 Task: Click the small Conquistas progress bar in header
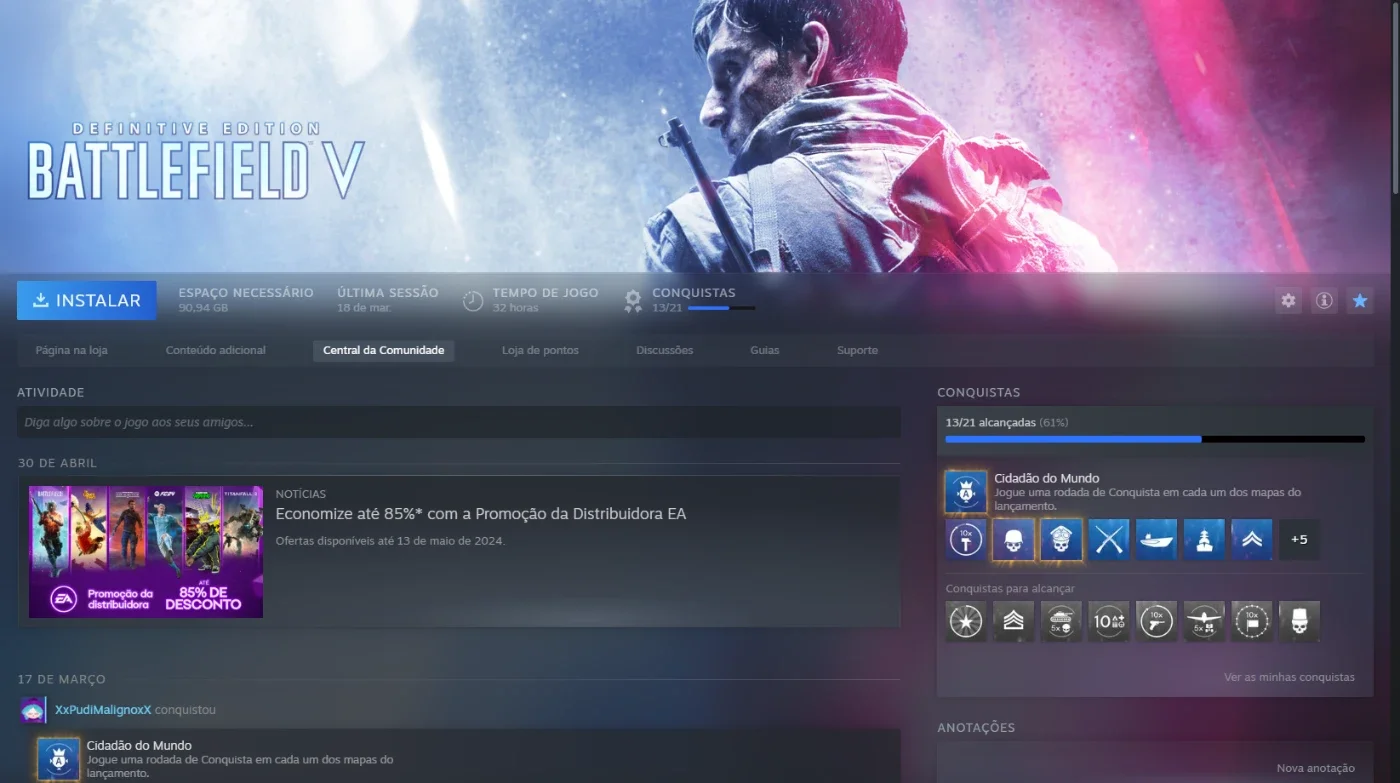coord(721,308)
